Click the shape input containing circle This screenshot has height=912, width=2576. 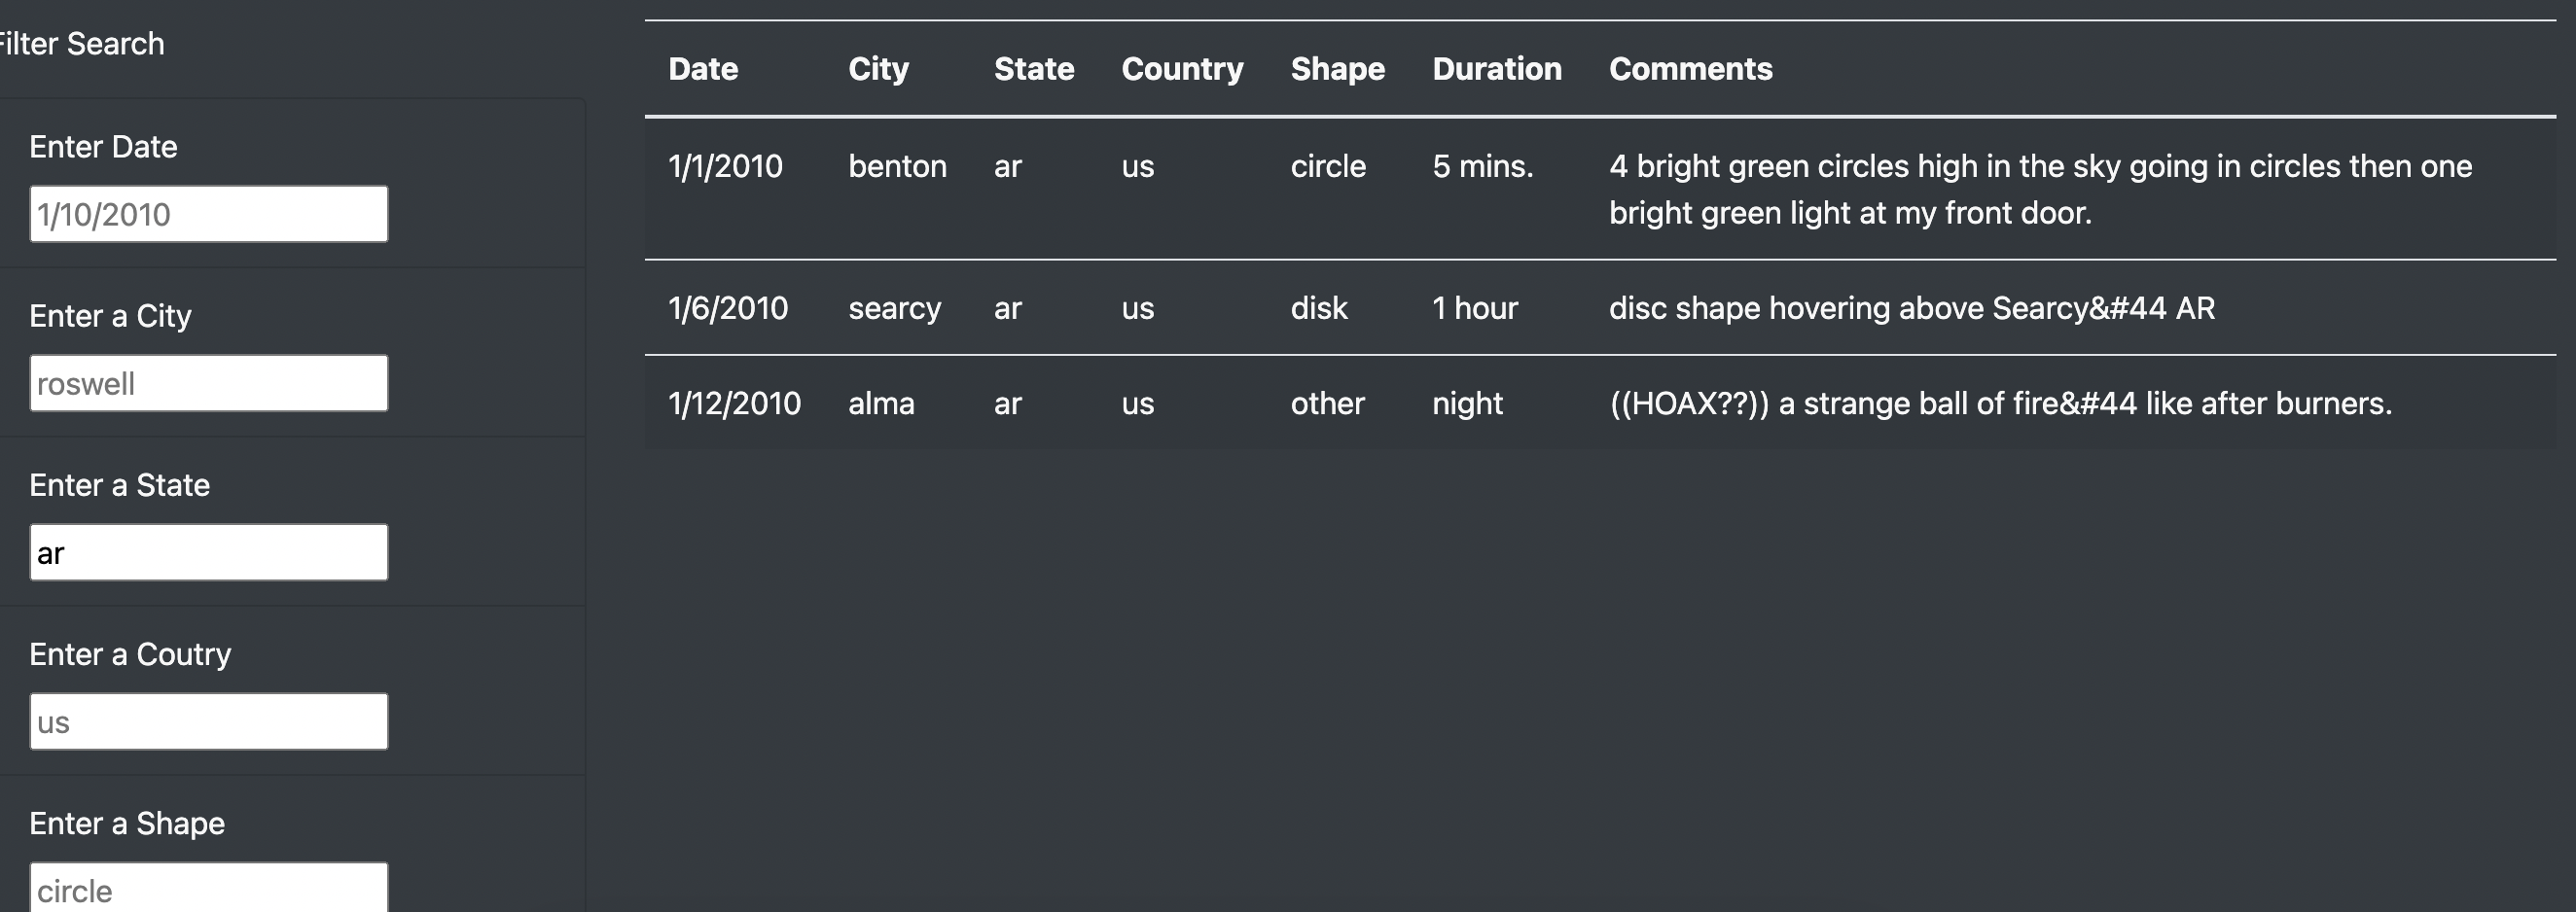coord(207,886)
